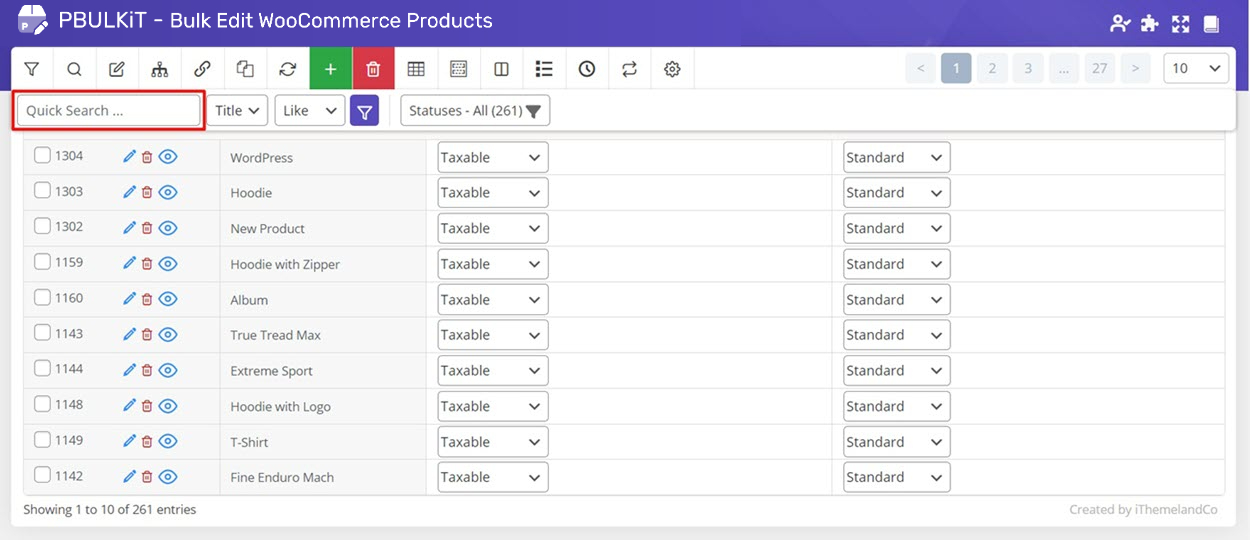1250x540 pixels.
Task: Expand the Statuses - All (261) dropdown
Action: [x=475, y=110]
